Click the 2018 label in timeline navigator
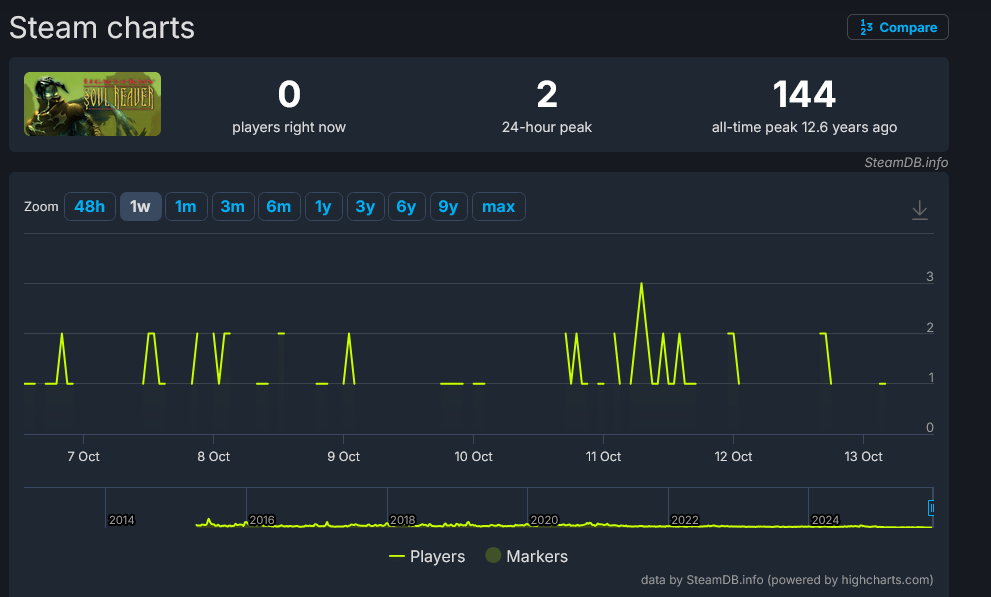 point(403,520)
